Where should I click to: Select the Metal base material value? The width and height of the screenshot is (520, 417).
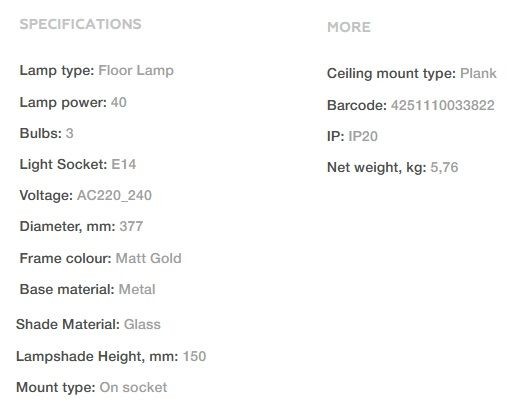pyautogui.click(x=137, y=289)
